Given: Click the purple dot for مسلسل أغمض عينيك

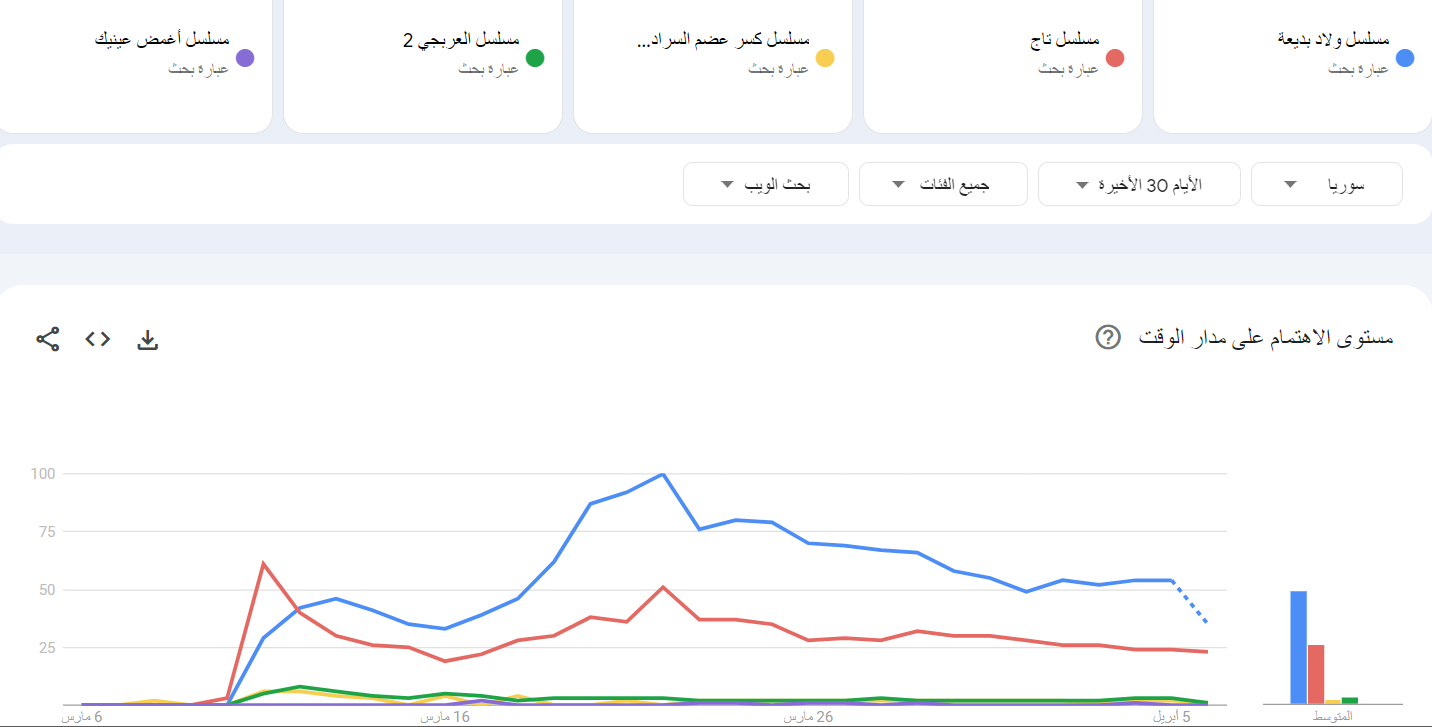Looking at the screenshot, I should coord(245,58).
